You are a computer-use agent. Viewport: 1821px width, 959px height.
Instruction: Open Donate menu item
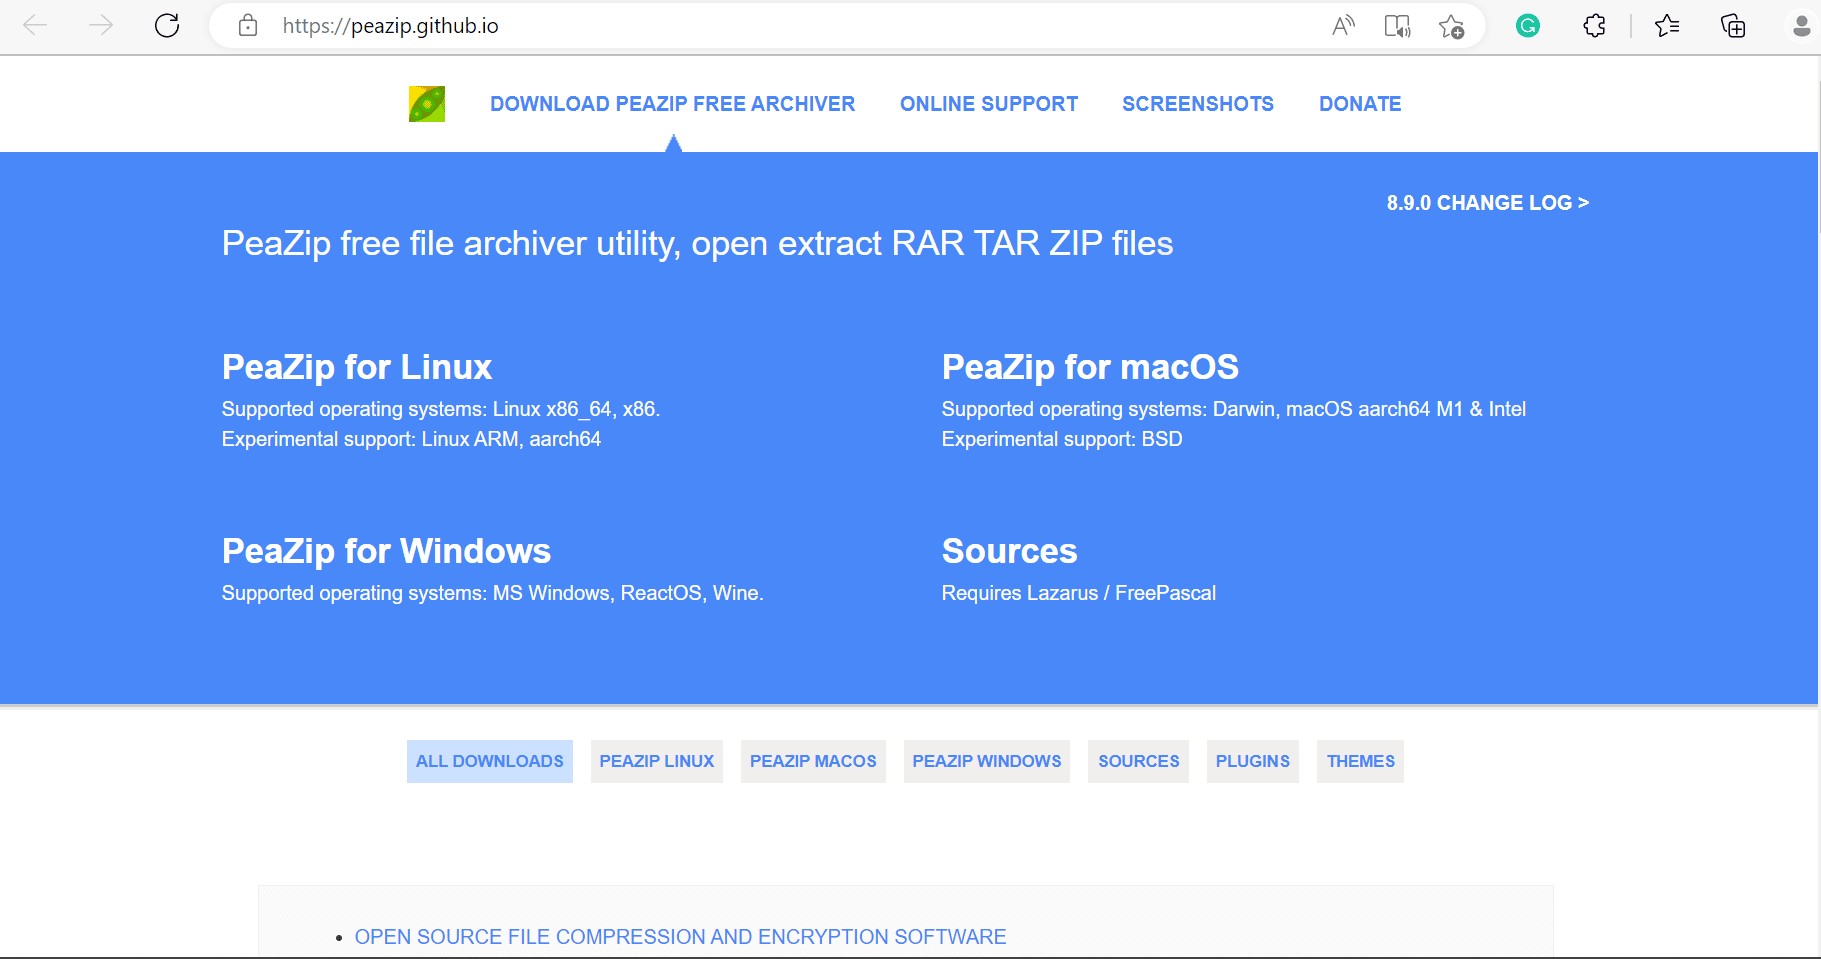point(1360,104)
